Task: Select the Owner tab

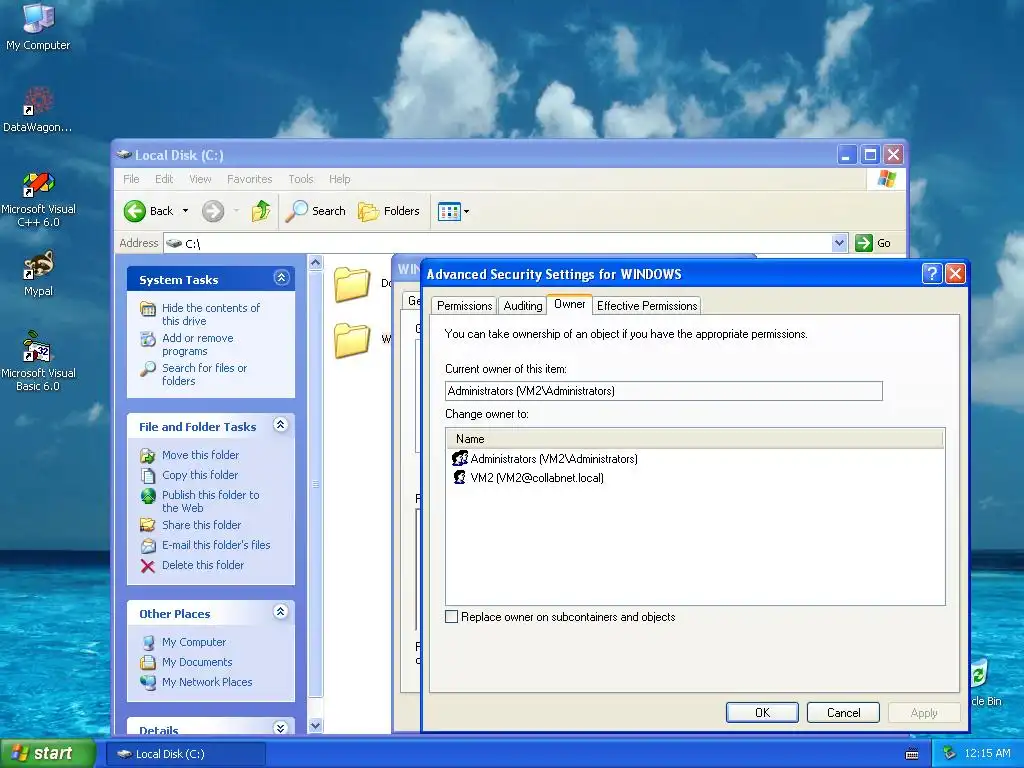Action: (x=569, y=304)
